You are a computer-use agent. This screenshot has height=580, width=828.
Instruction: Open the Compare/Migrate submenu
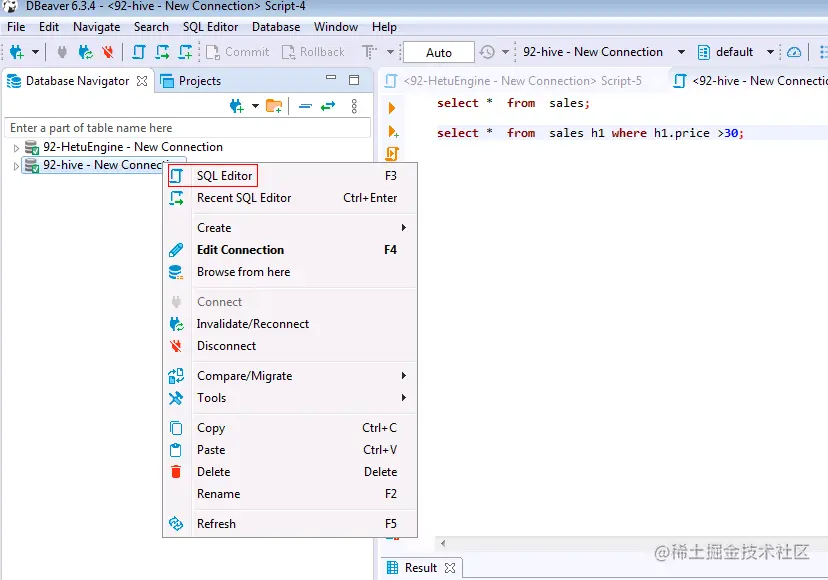[x=289, y=376]
